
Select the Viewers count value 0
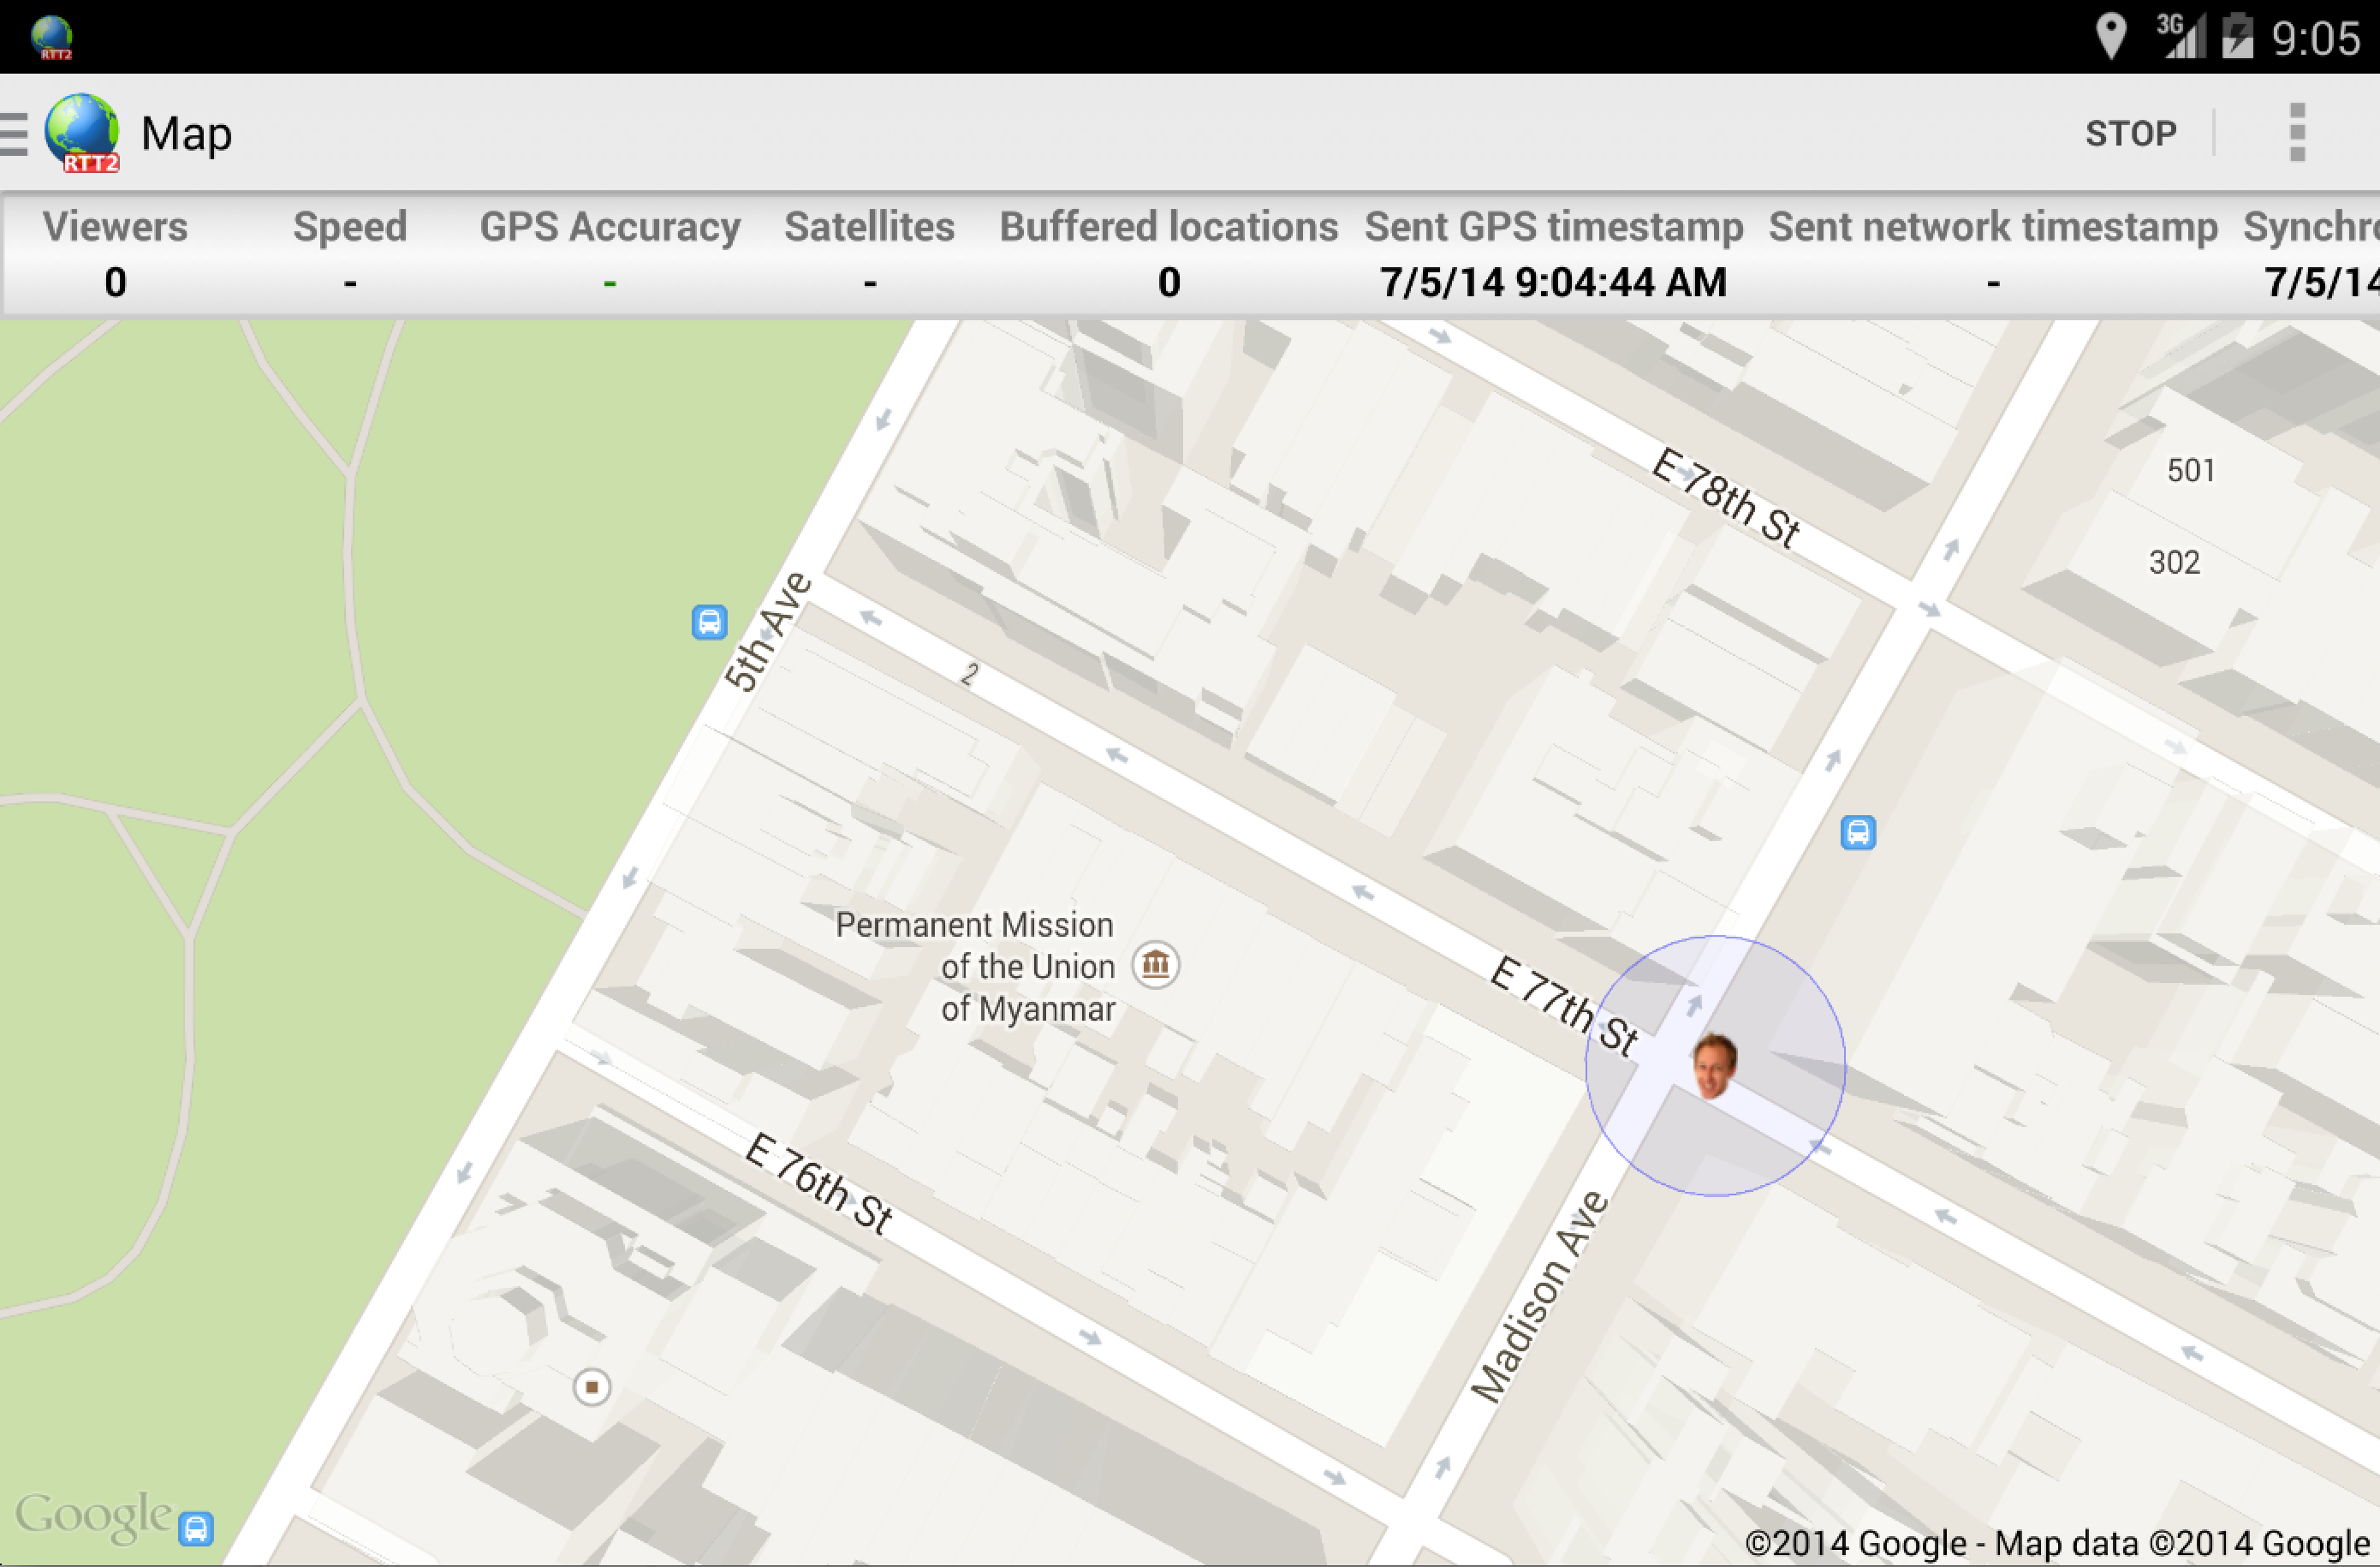pyautogui.click(x=115, y=282)
